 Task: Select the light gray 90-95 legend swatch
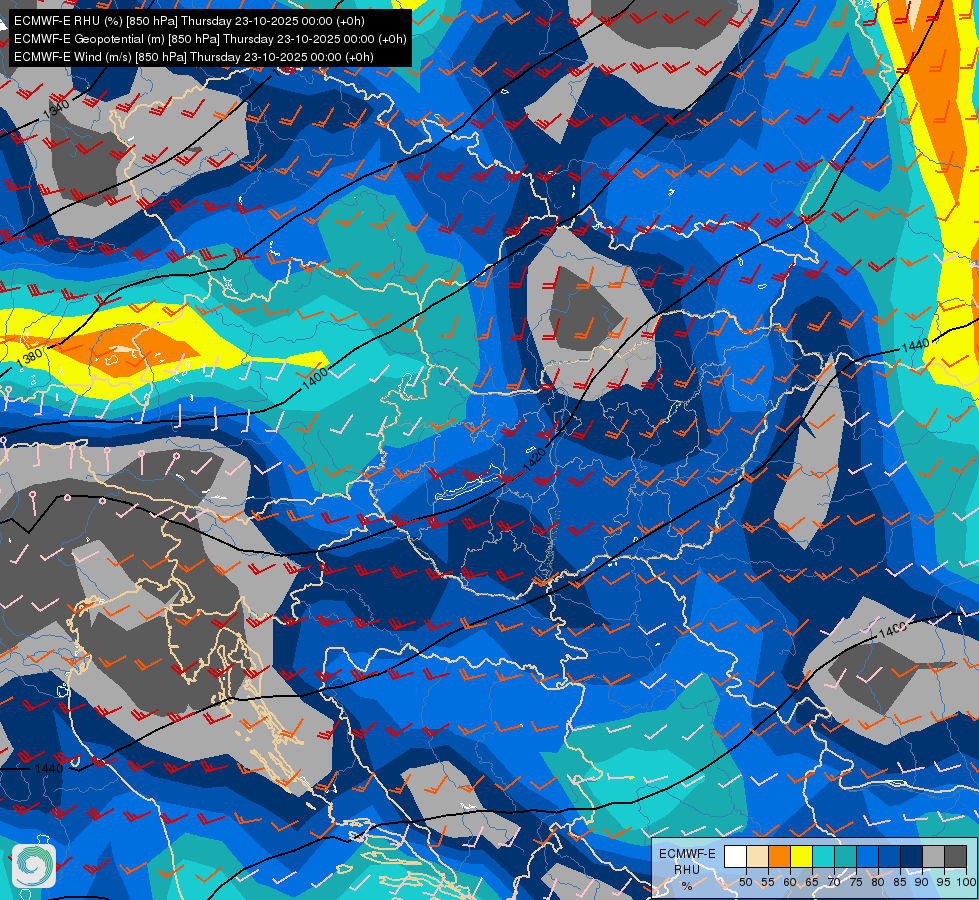click(x=934, y=856)
